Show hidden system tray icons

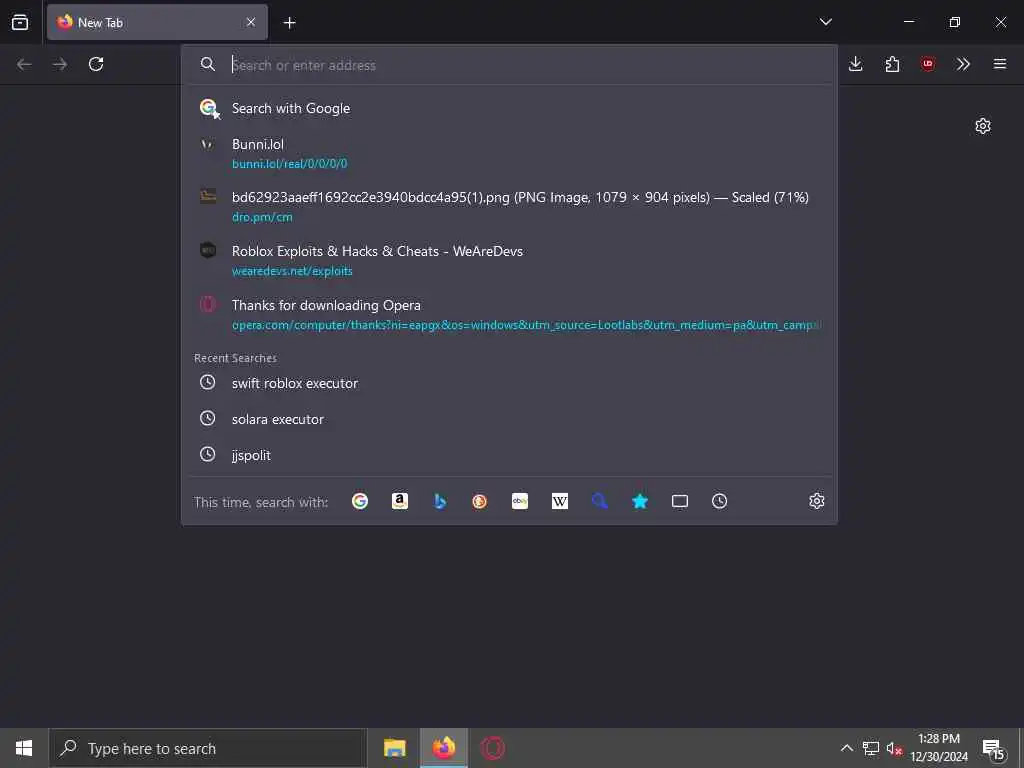[846, 748]
